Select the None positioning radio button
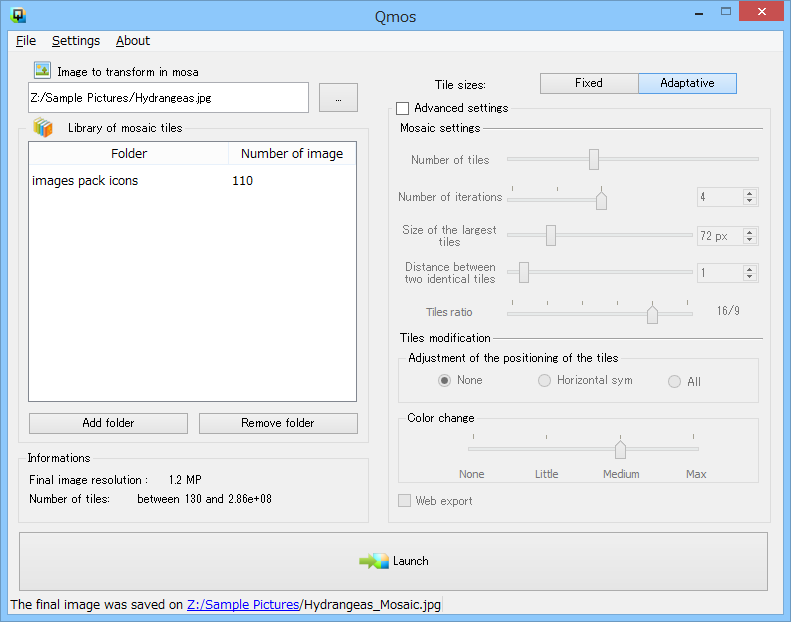This screenshot has width=791, height=622. [x=444, y=380]
